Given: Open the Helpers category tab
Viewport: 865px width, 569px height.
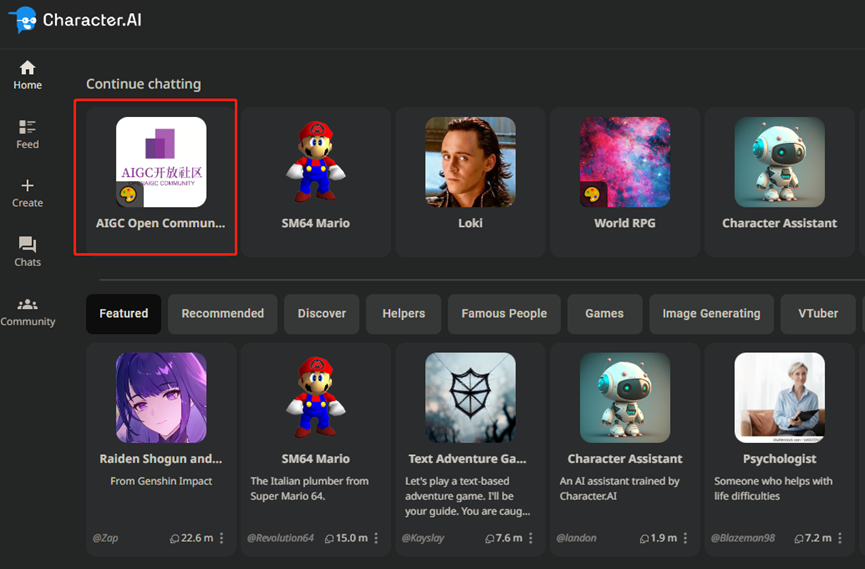Looking at the screenshot, I should [x=403, y=313].
